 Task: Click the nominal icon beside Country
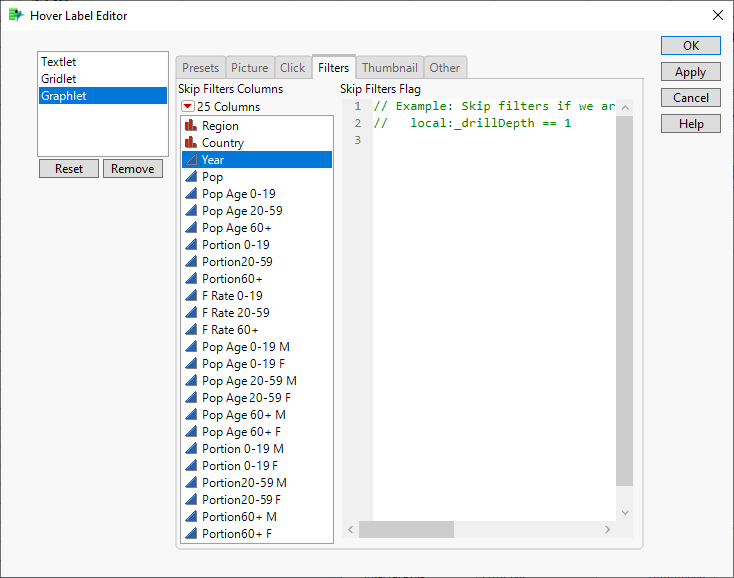pos(191,142)
